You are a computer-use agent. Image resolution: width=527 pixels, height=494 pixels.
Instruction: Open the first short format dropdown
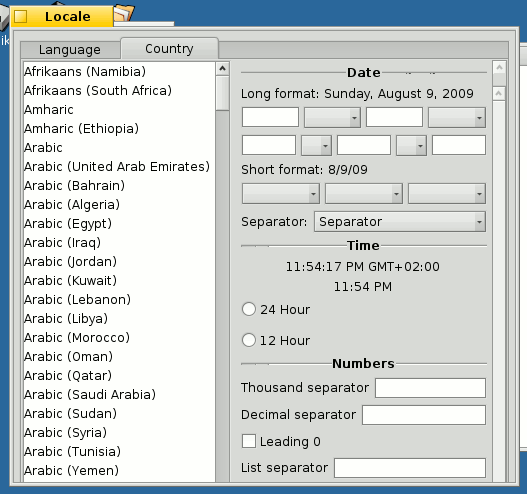point(281,194)
